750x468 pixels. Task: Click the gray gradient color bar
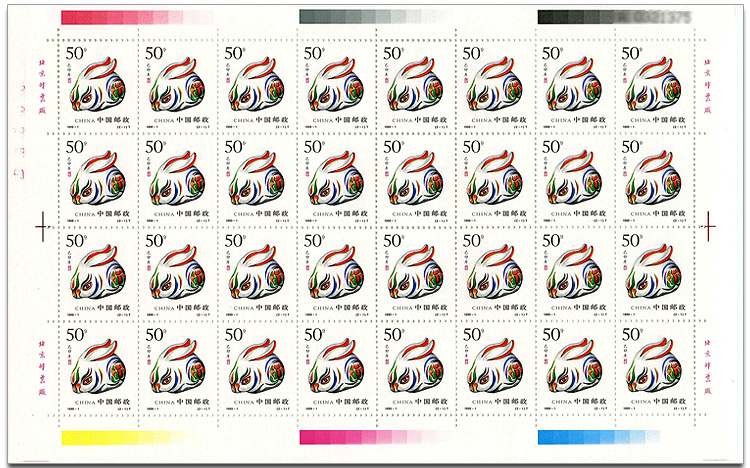374,17
